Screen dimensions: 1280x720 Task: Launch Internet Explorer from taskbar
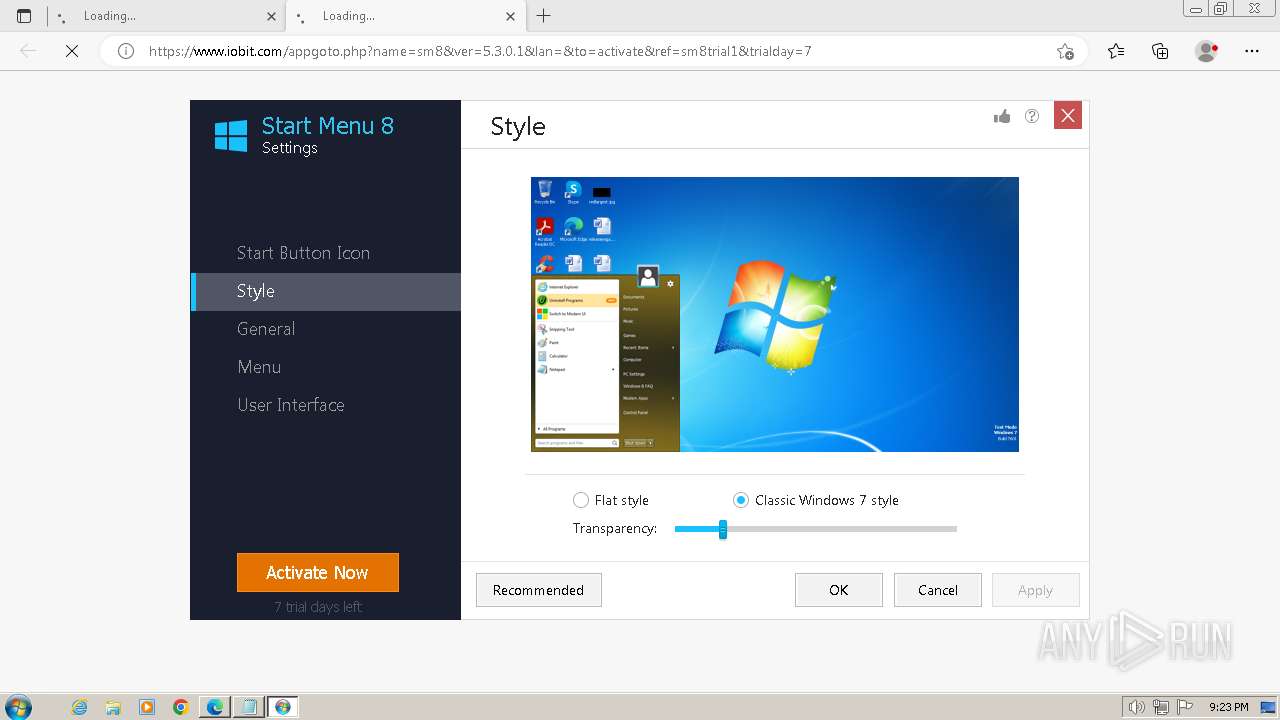(80, 707)
